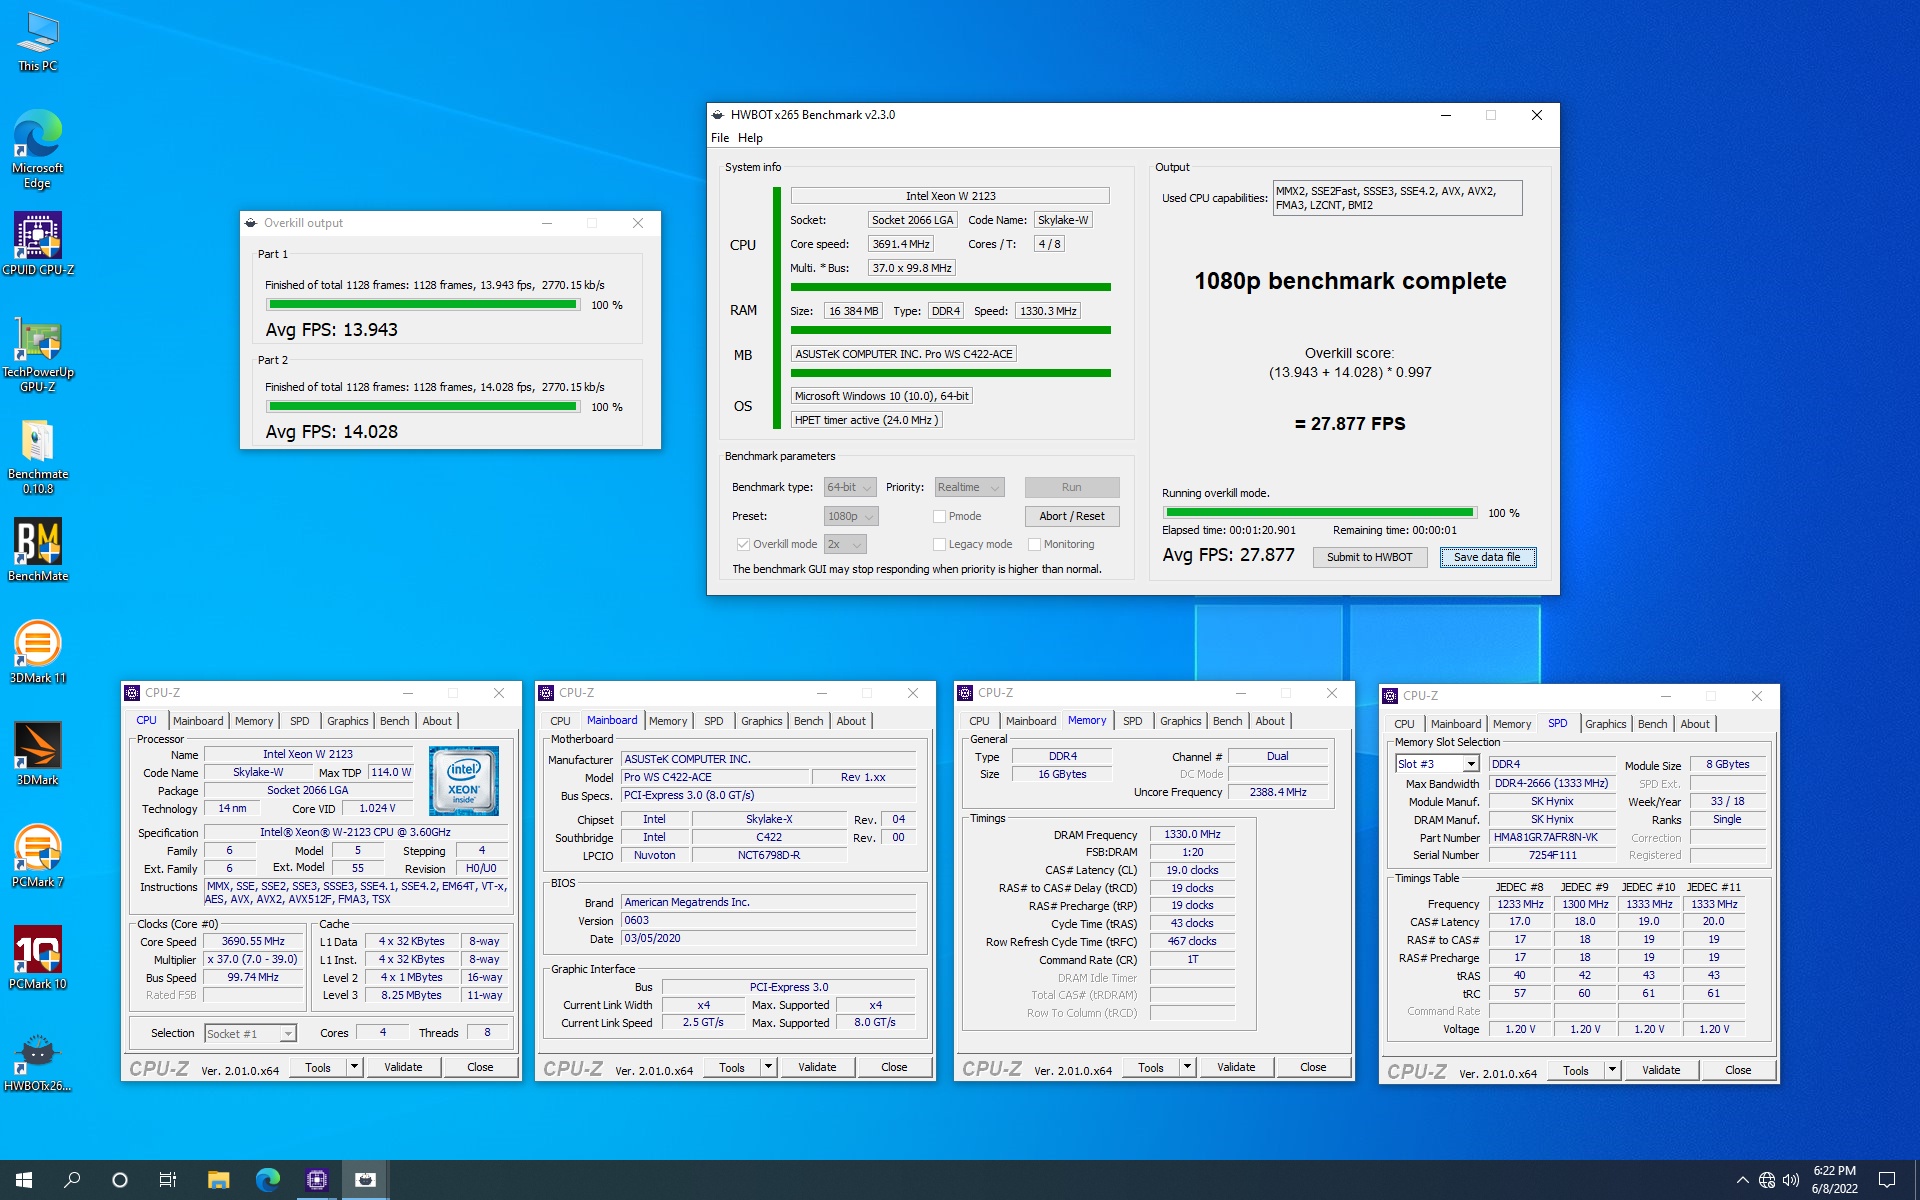Screen dimensions: 1920x1200
Task: Open Benchmark type 64-bit dropdown
Action: pyautogui.click(x=850, y=487)
